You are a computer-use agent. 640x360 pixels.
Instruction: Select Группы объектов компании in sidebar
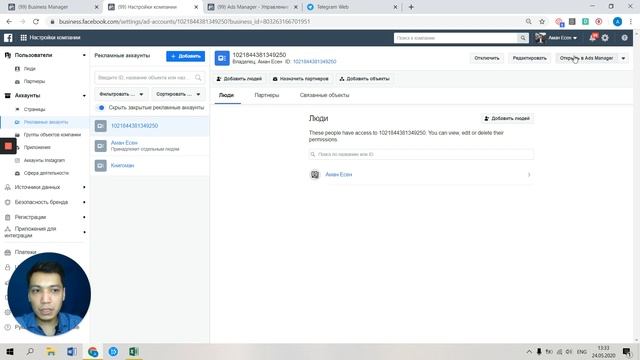[x=52, y=135]
